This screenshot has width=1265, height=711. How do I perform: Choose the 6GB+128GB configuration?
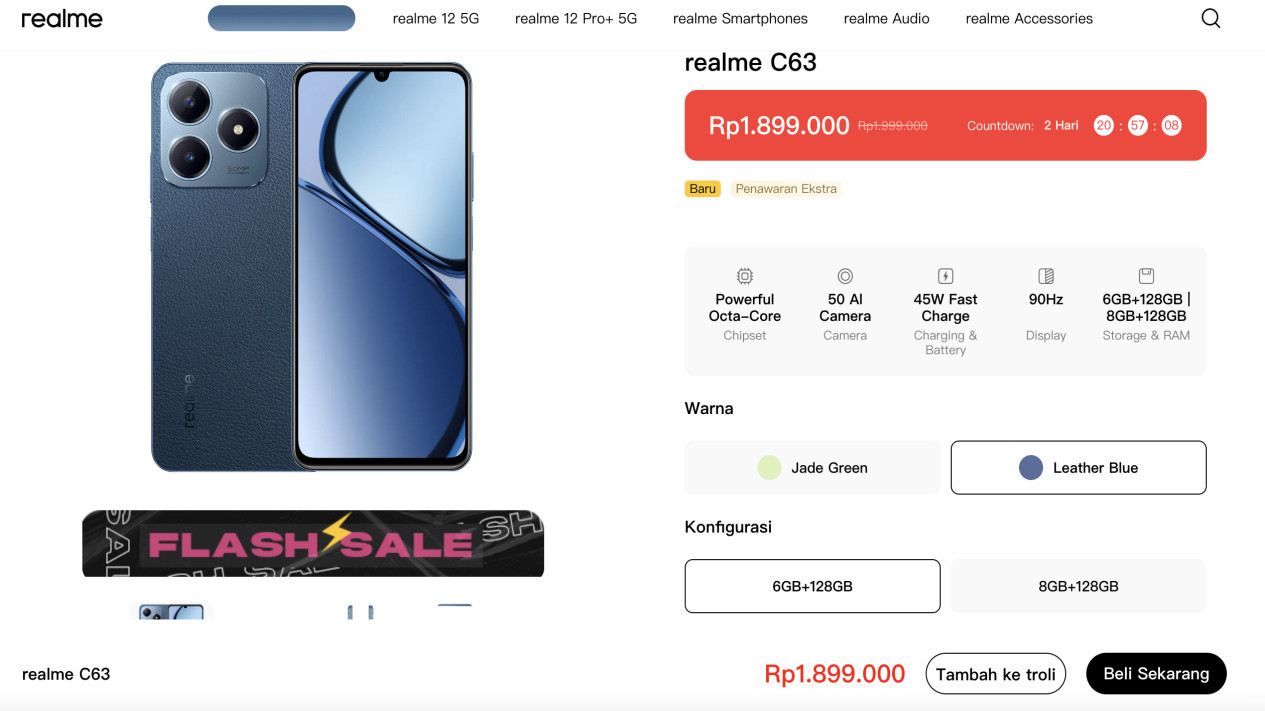point(812,586)
